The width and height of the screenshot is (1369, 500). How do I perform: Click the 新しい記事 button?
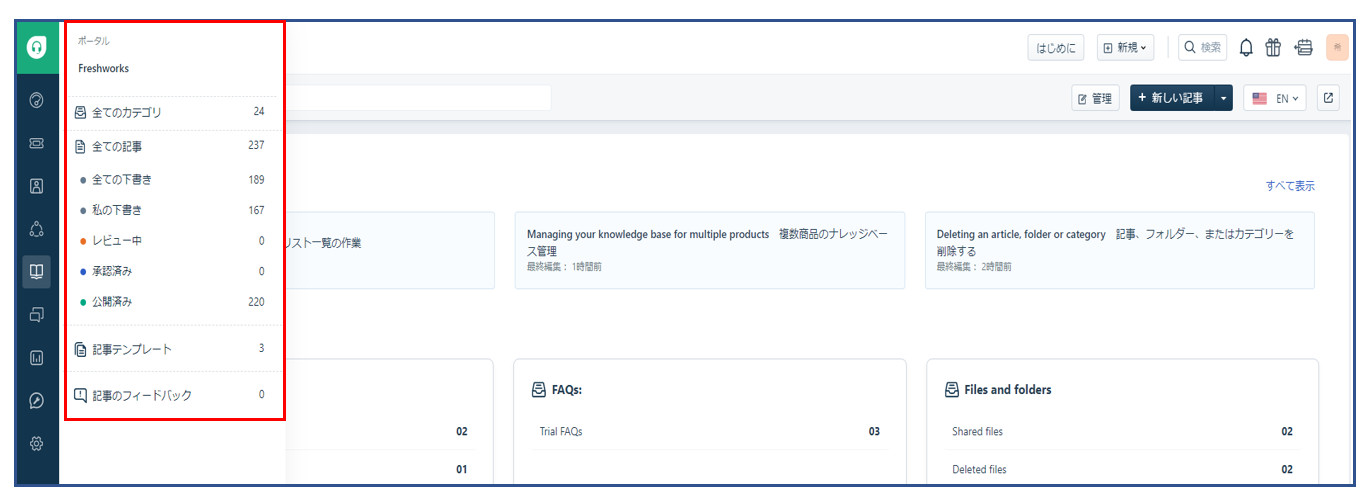pos(1172,98)
